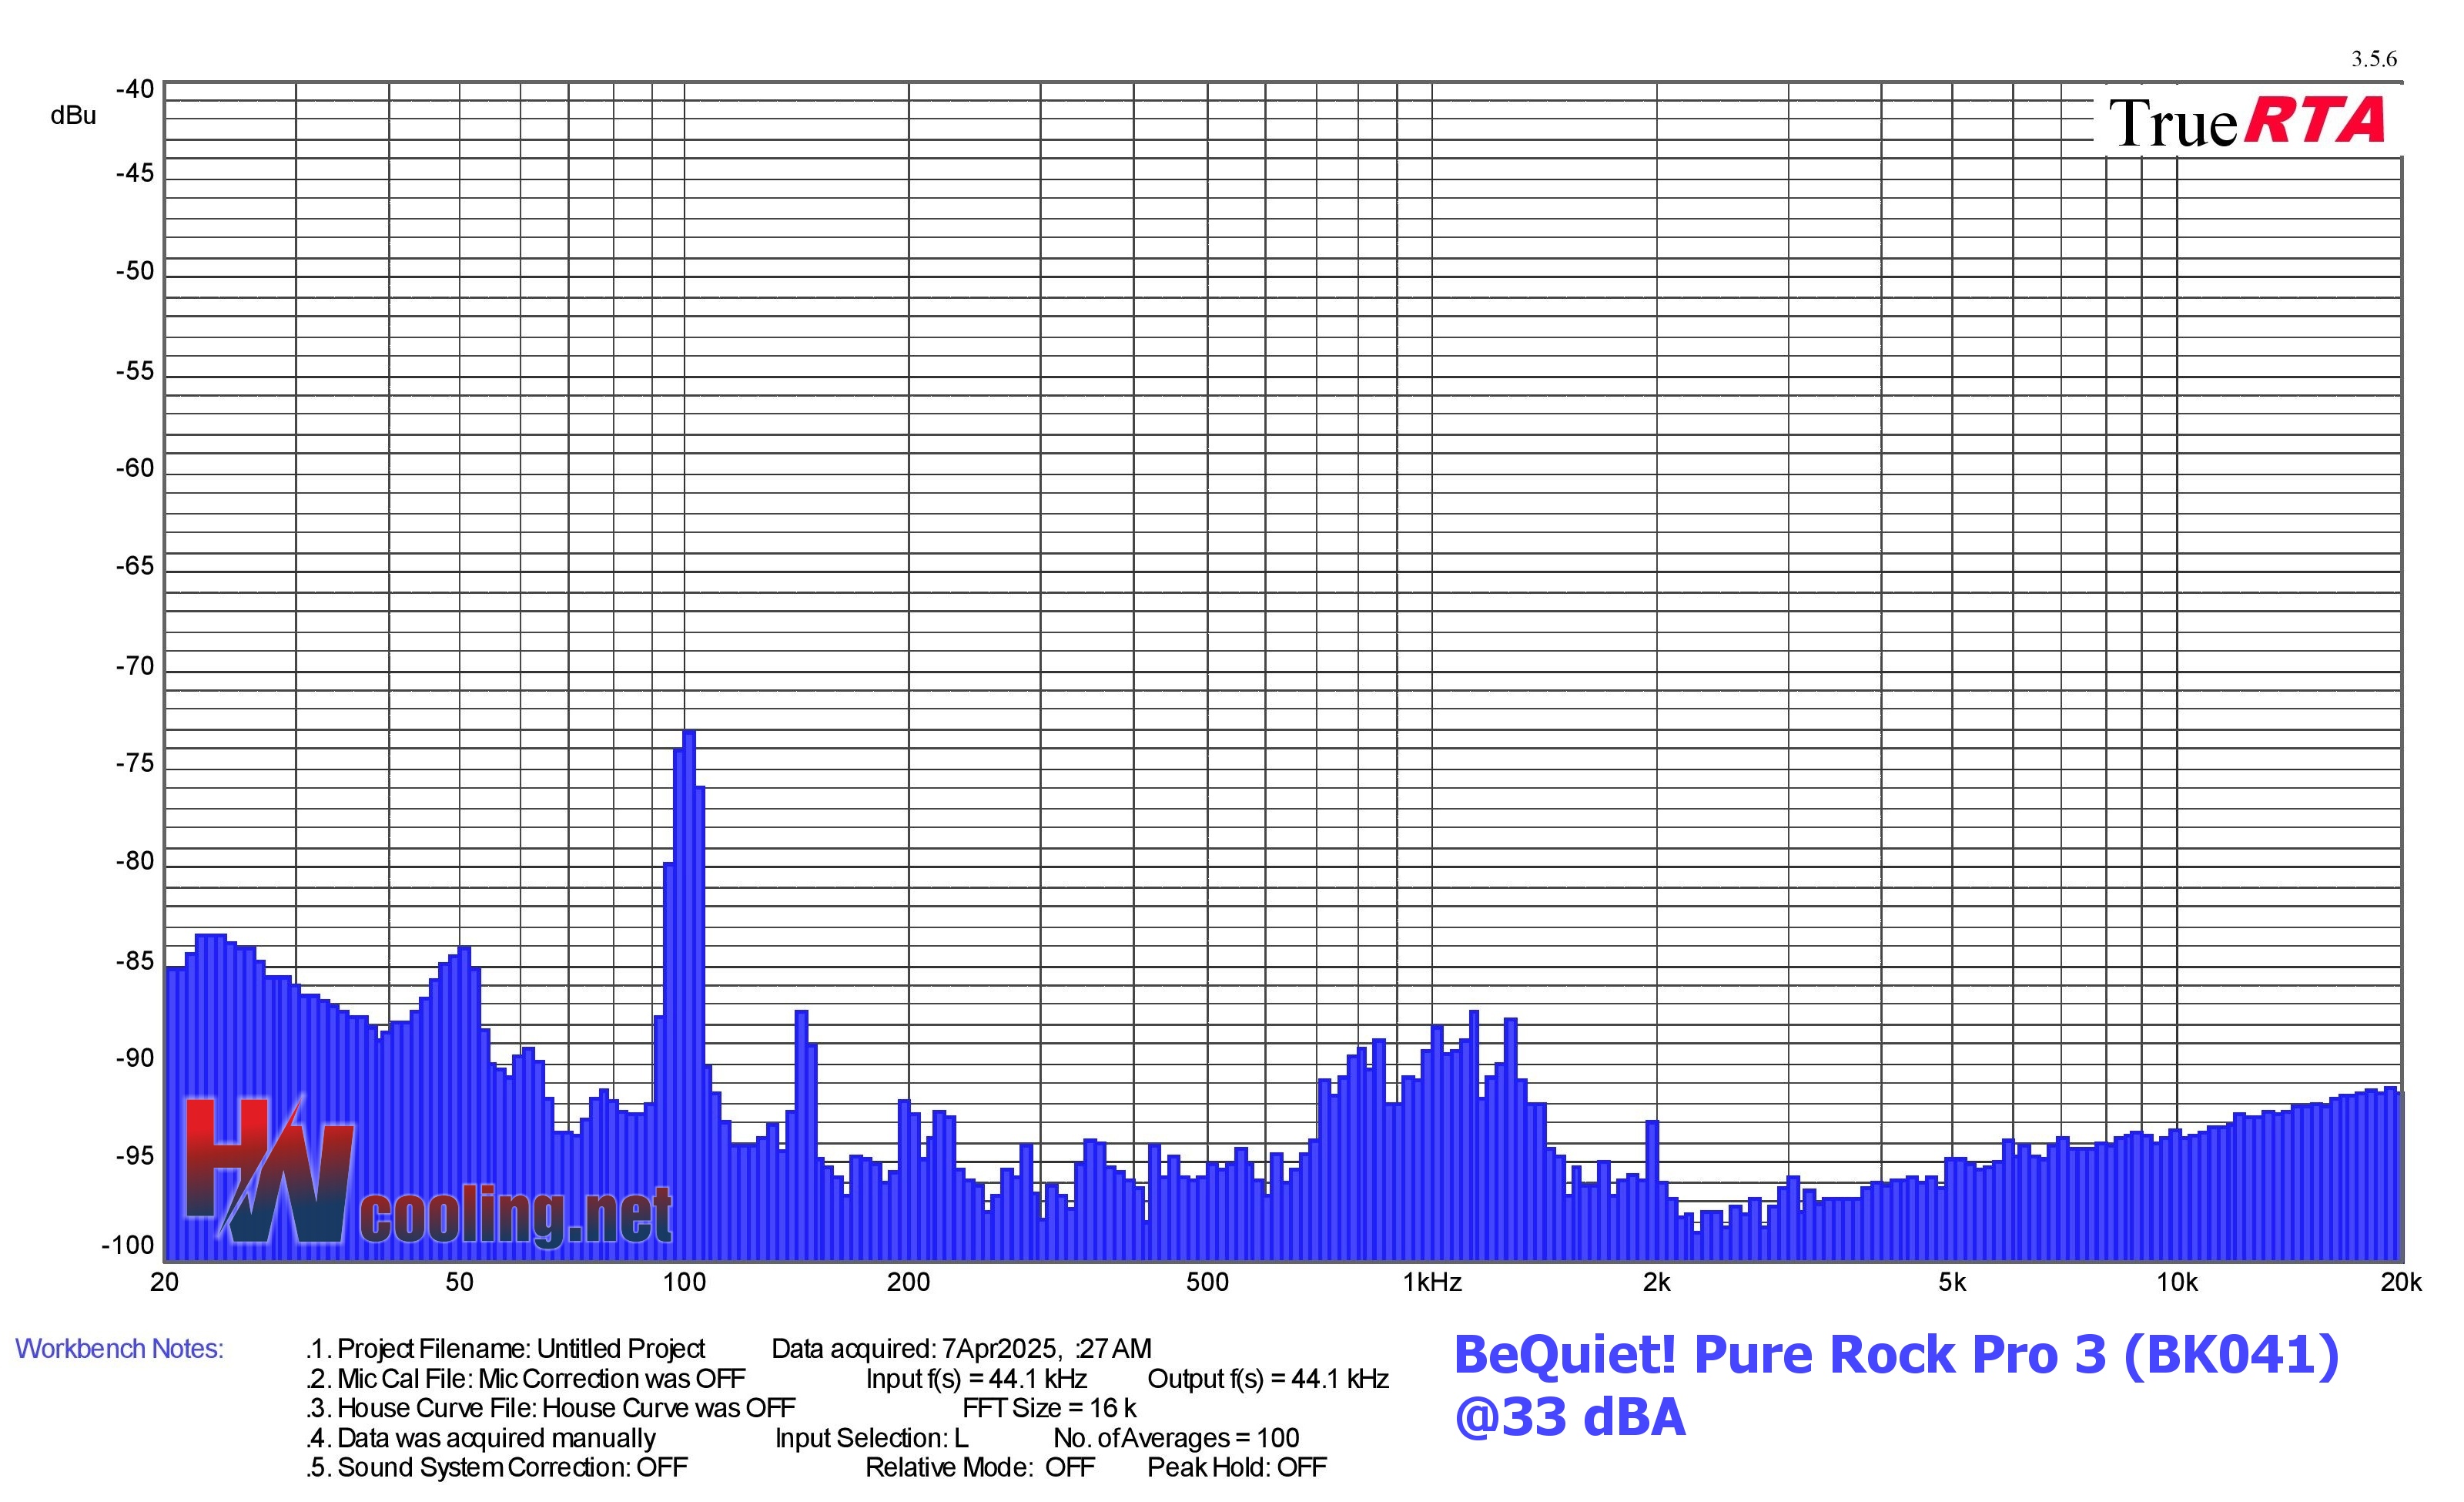The image size is (2464, 1502).
Task: Select the '@33 dBA' caption
Action: click(1570, 1418)
